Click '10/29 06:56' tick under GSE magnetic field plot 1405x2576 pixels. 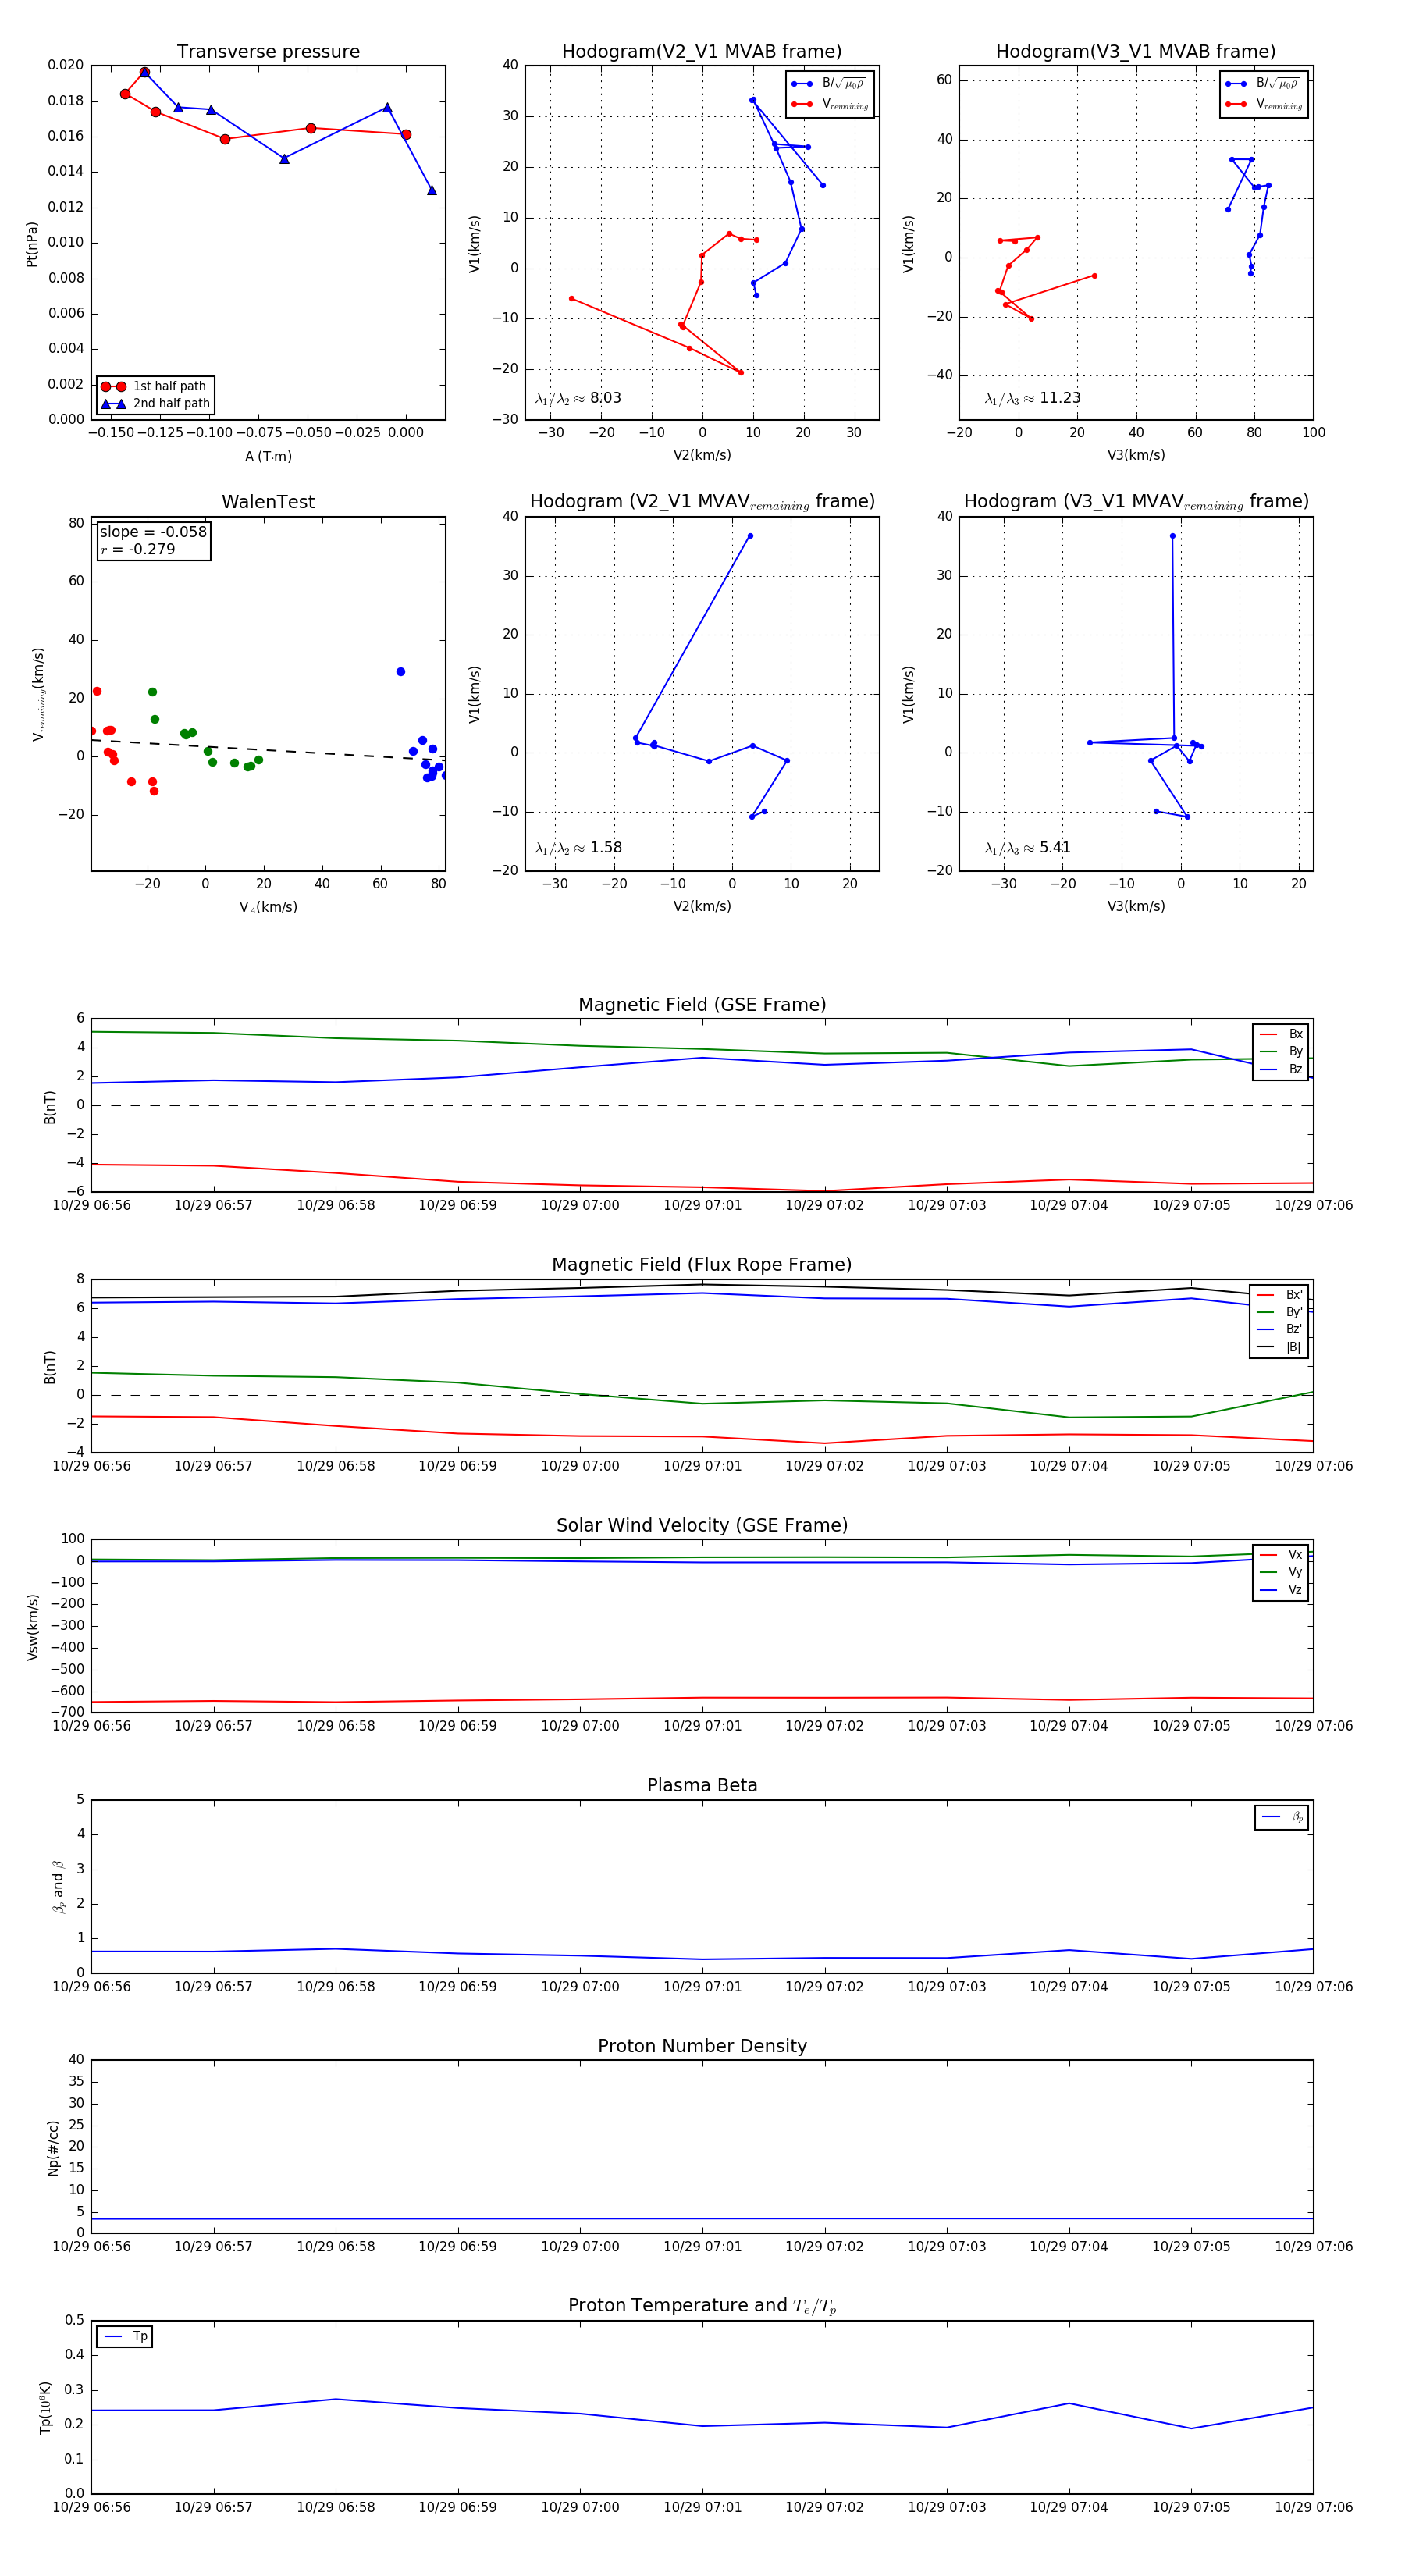pyautogui.click(x=91, y=1206)
